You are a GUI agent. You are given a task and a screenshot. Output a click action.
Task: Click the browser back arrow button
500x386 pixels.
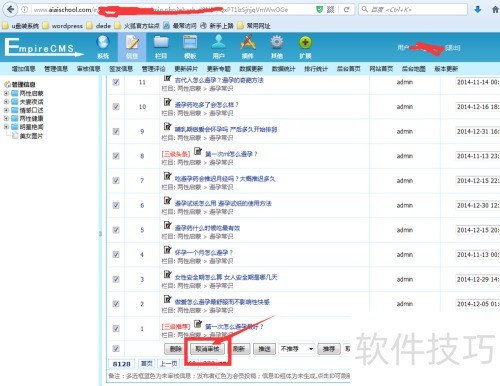click(10, 9)
